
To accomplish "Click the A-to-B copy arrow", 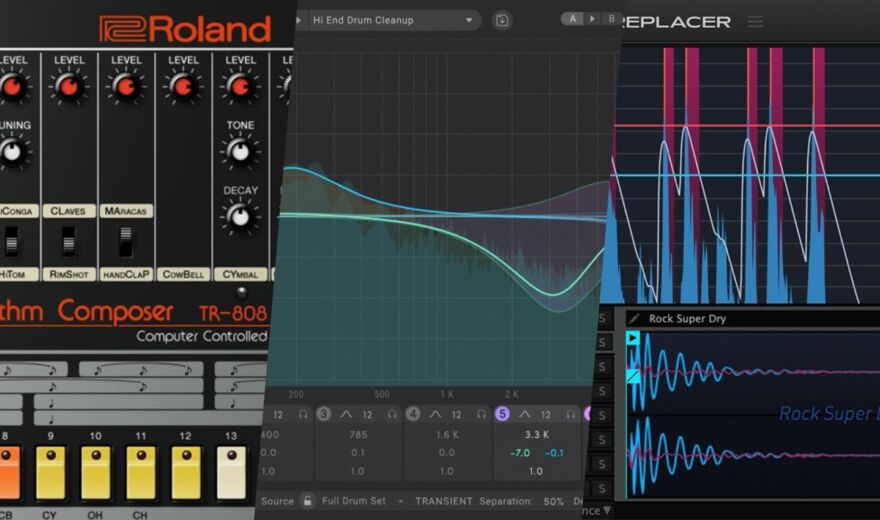I will (592, 19).
